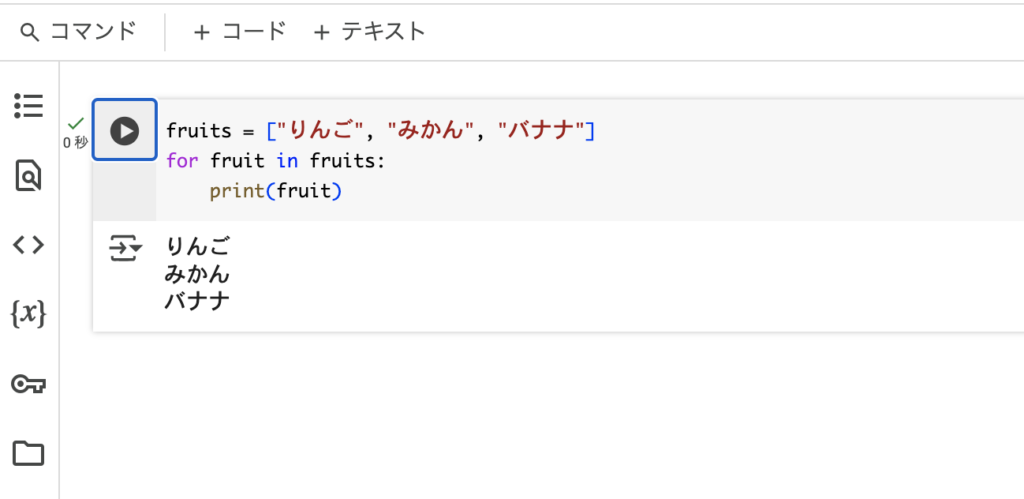The height and width of the screenshot is (499, 1024).
Task: Open the code snippets panel
Action: point(29,246)
